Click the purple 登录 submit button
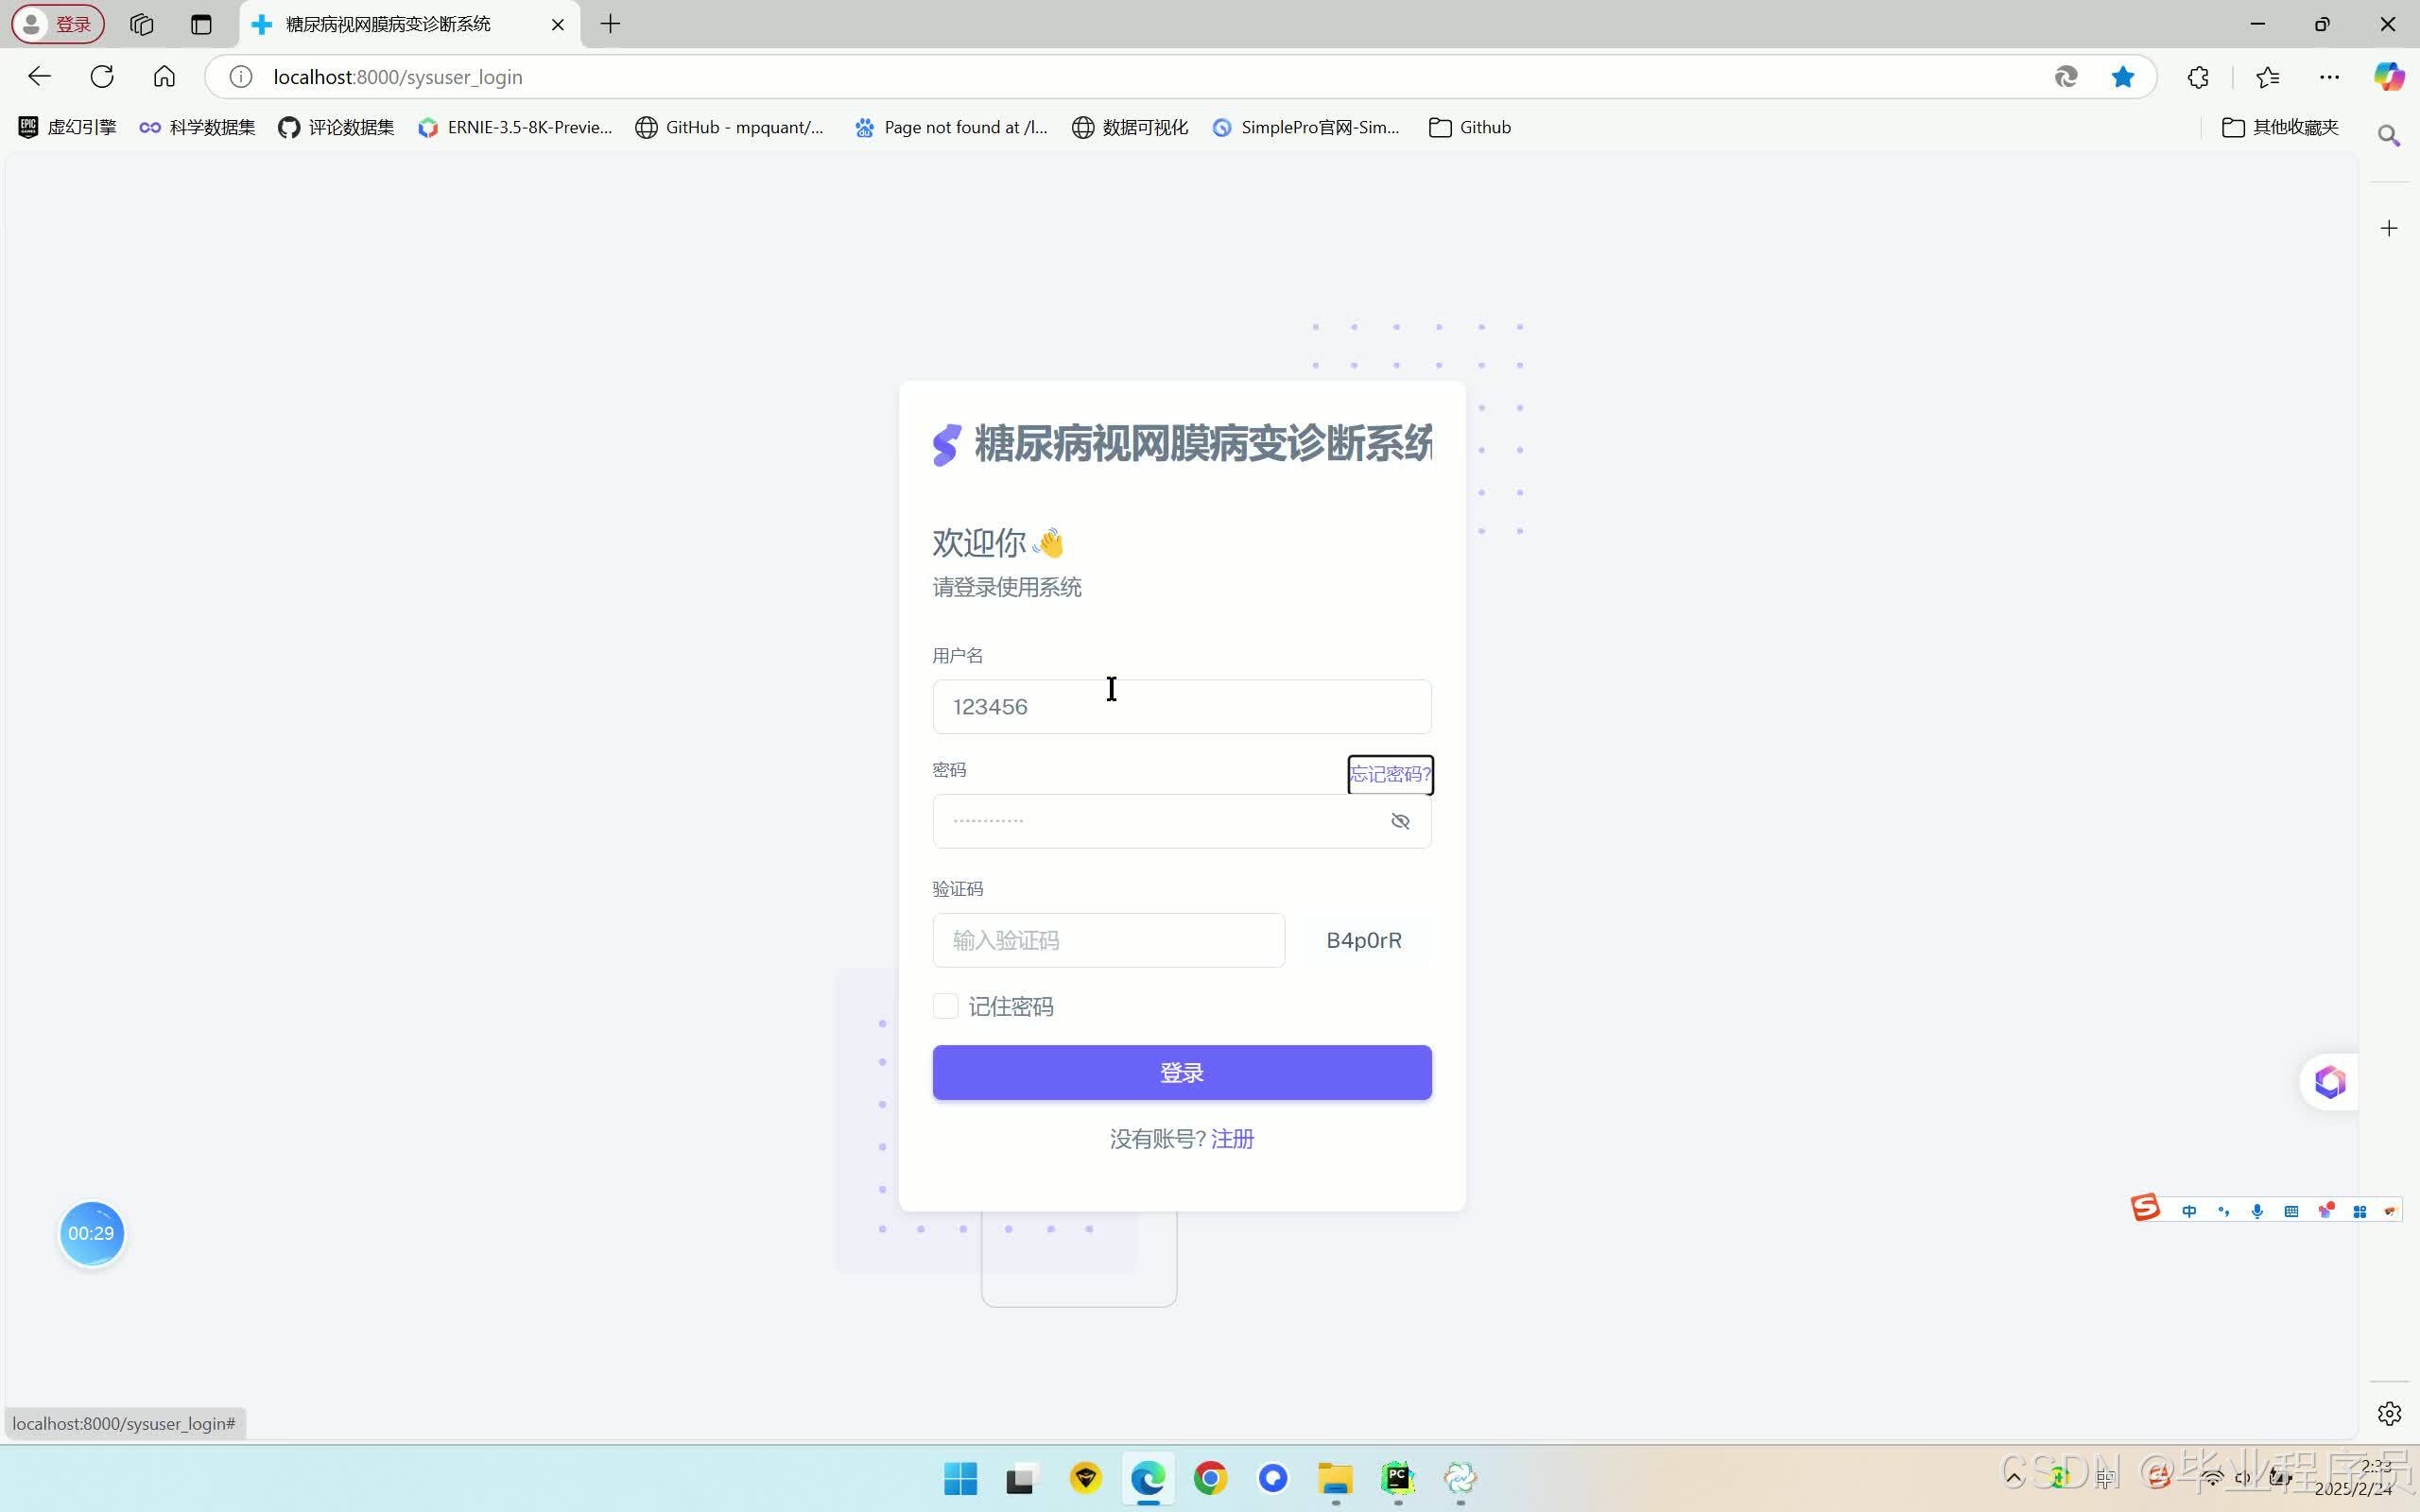2420x1512 pixels. point(1182,1073)
